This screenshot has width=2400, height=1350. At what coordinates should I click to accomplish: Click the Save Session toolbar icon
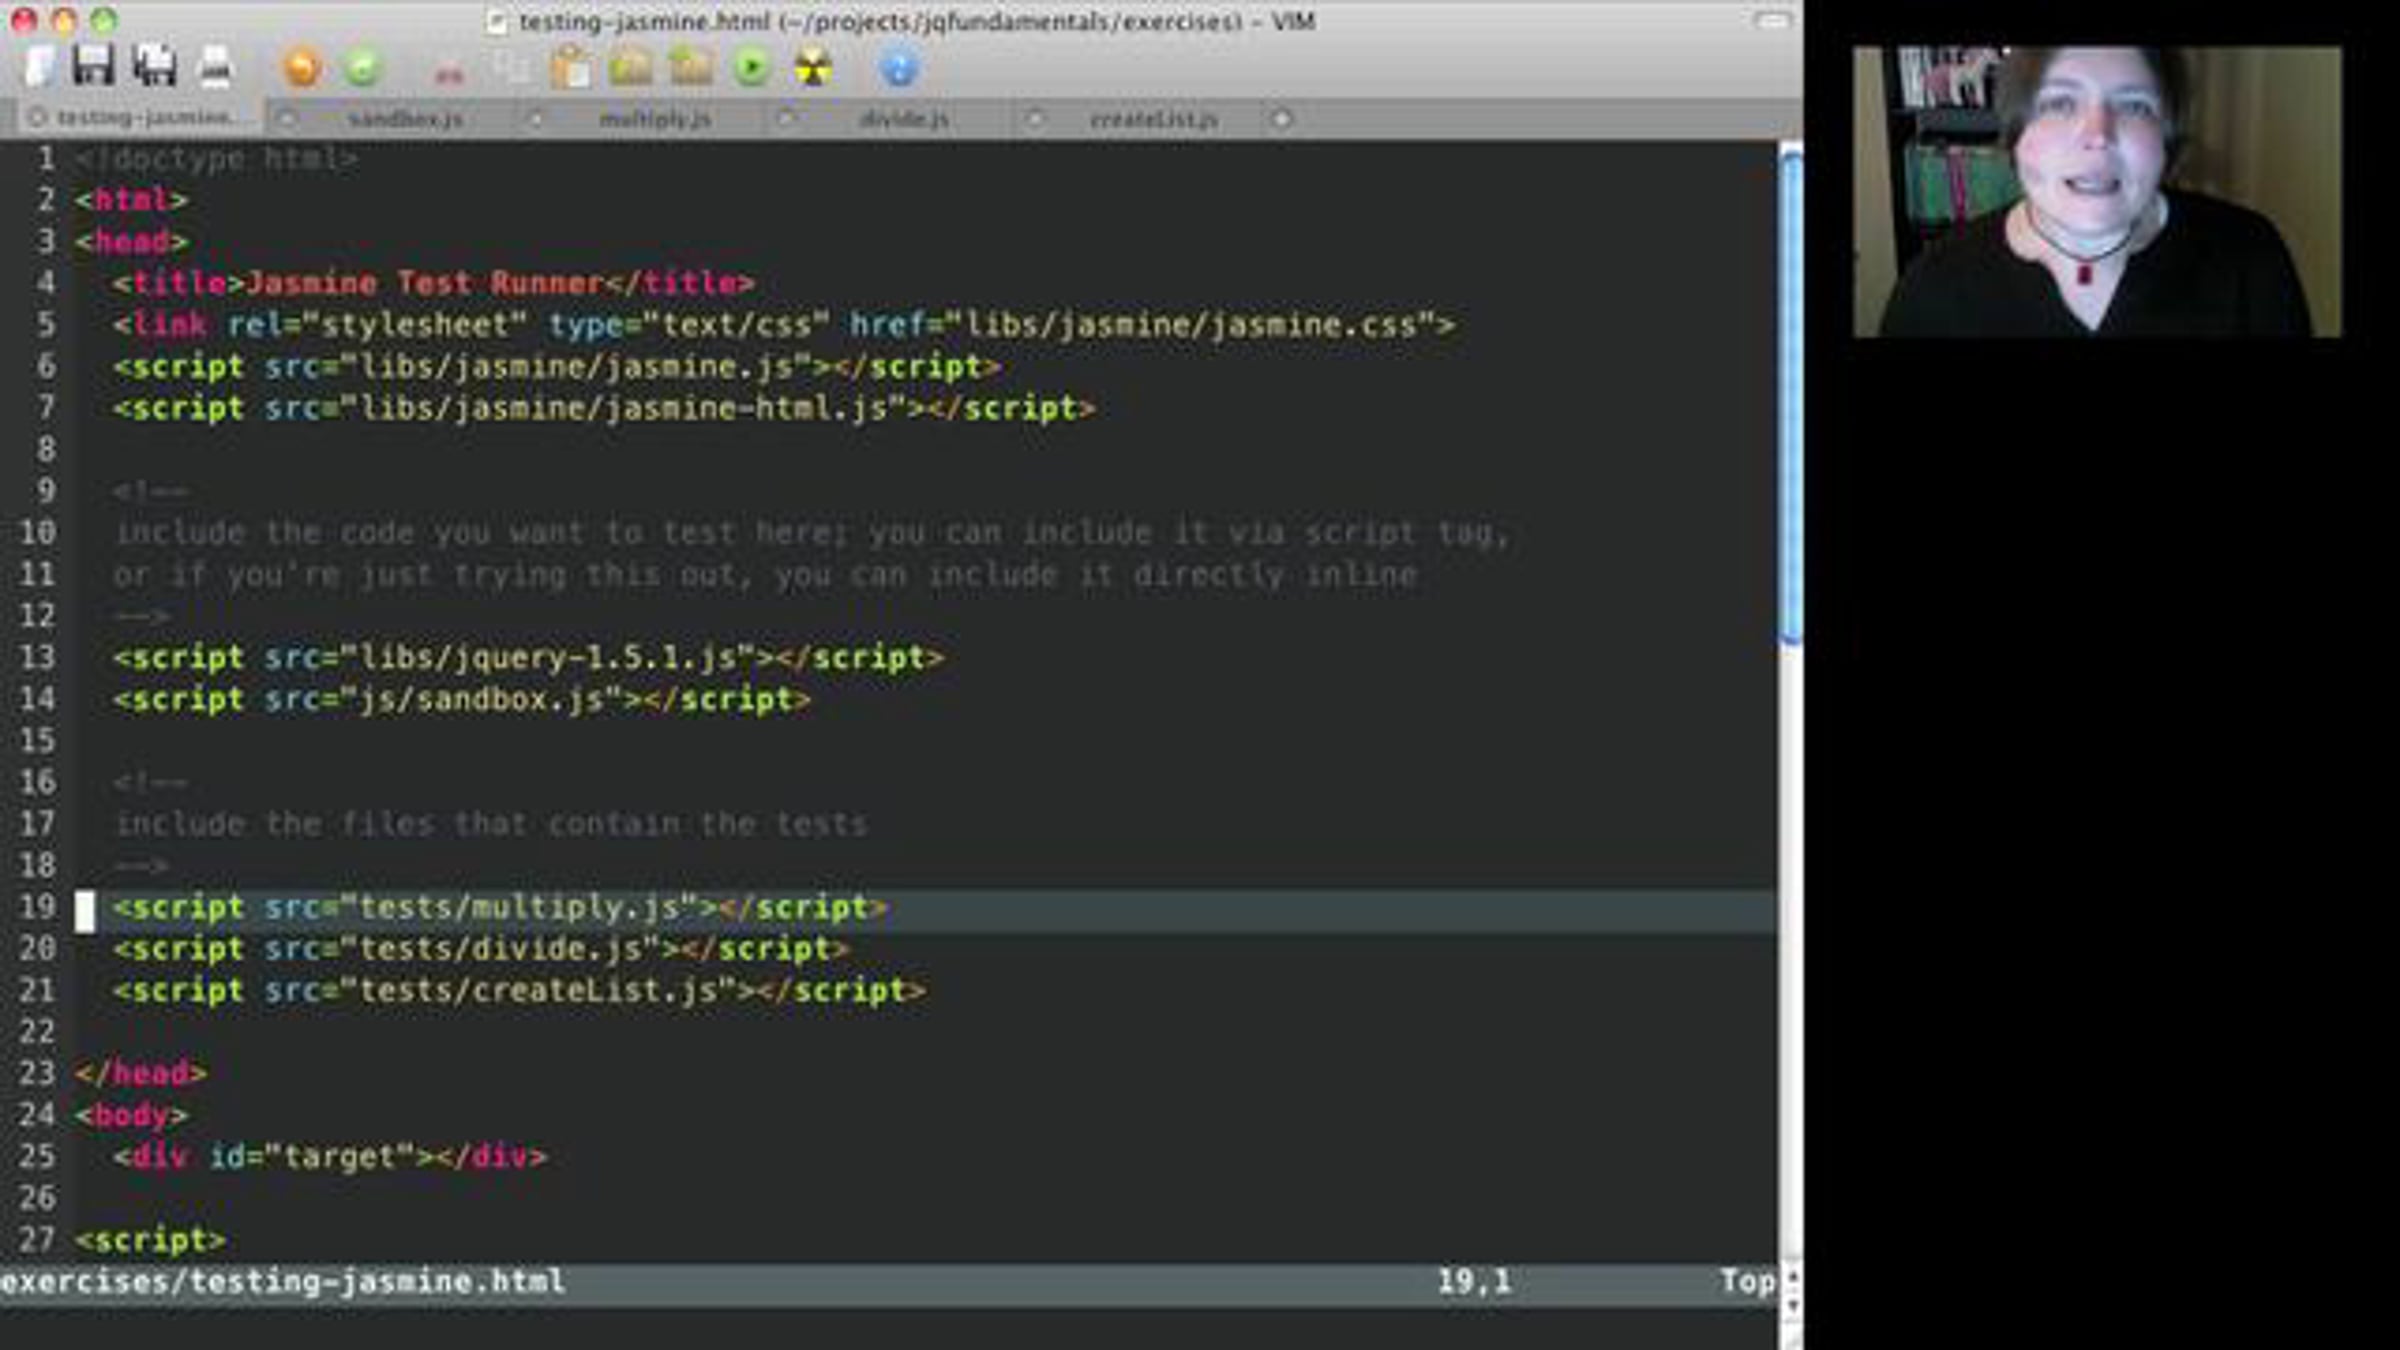pyautogui.click(x=691, y=68)
